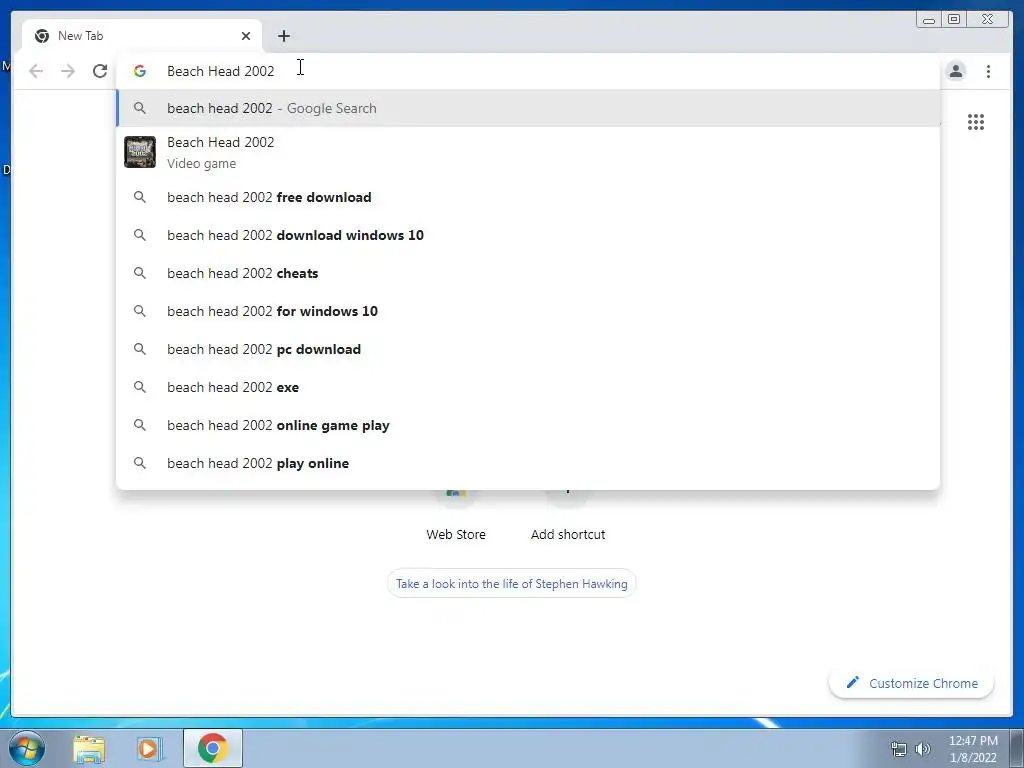Click the Chrome taskbar icon

click(213, 748)
